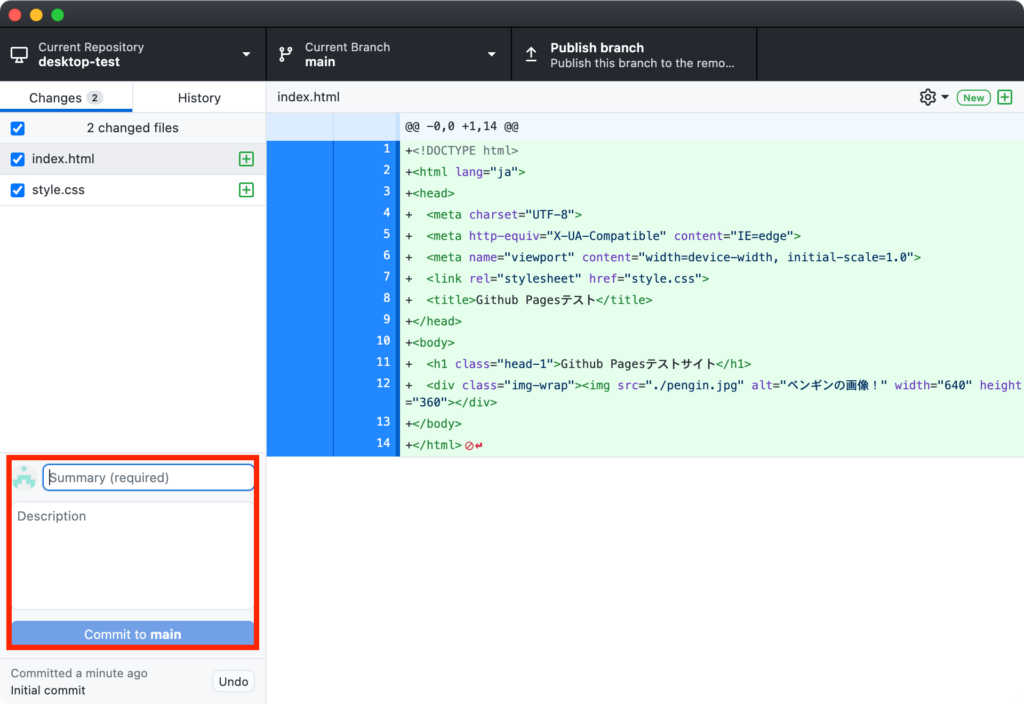The height and width of the screenshot is (704, 1024).
Task: Toggle the 2 changed files checkbox
Action: click(18, 128)
